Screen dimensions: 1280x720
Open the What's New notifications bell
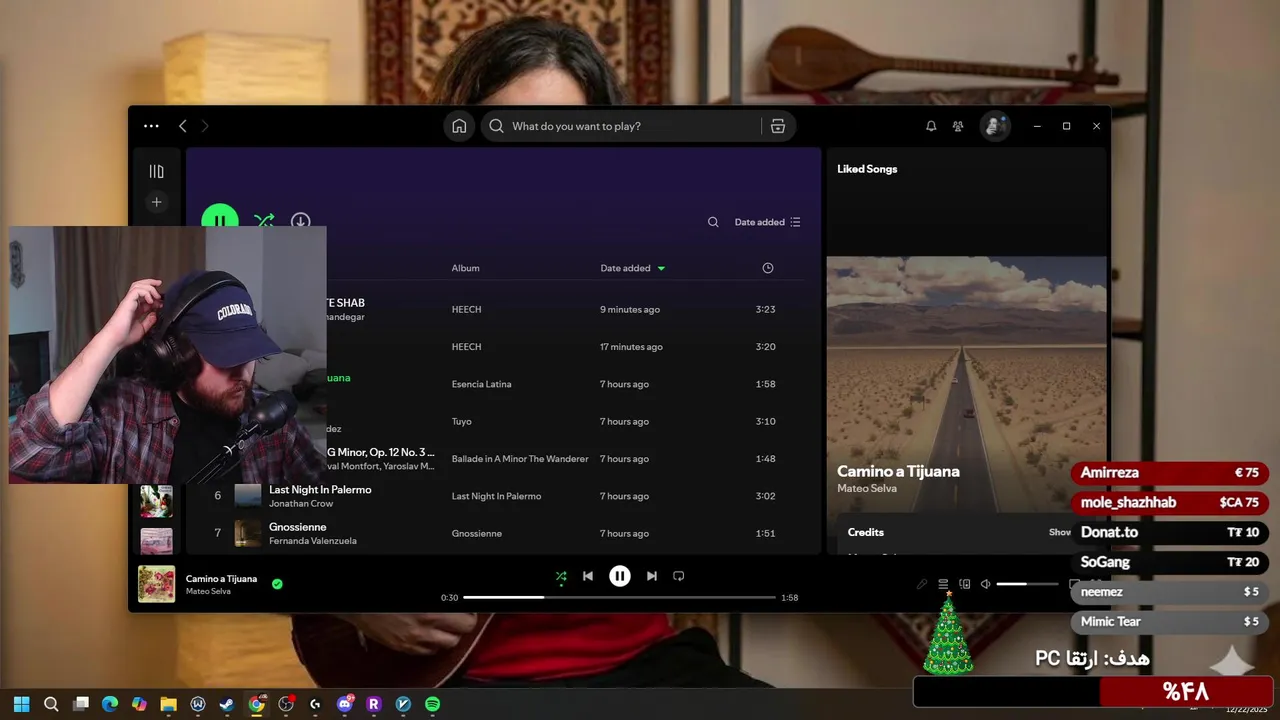pos(931,126)
